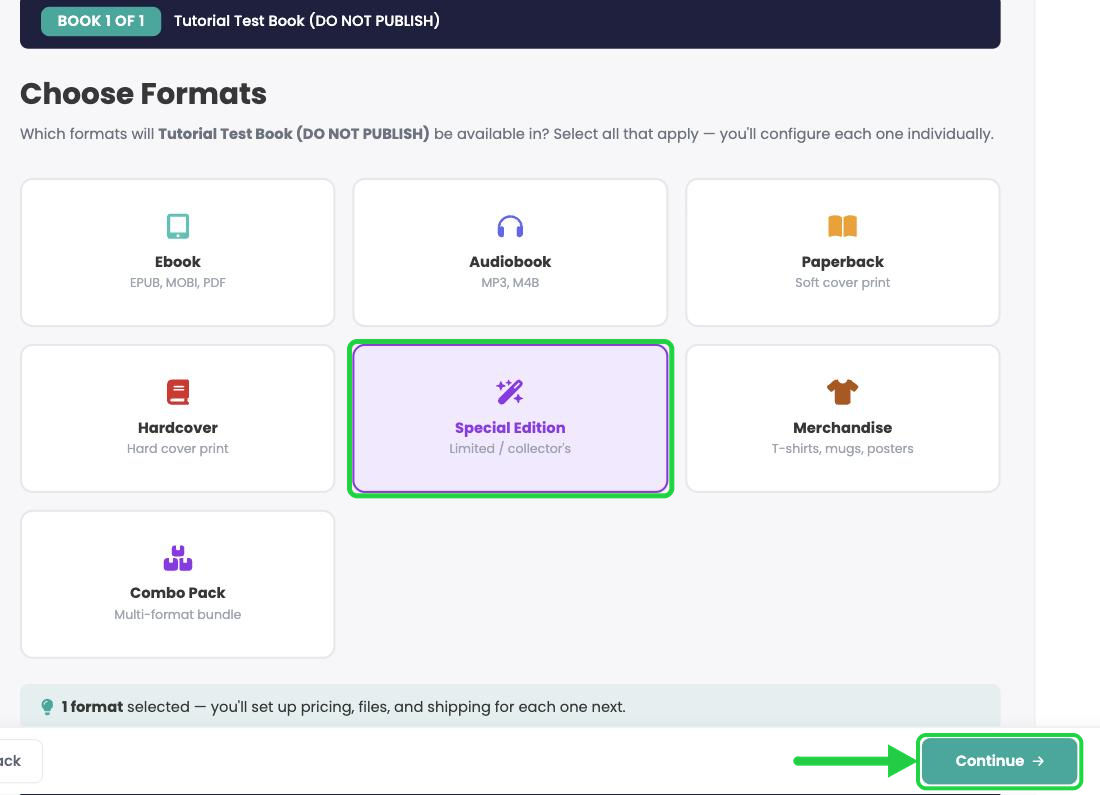Viewport: 1100px width, 795px height.
Task: Click the 'T-shirts, mugs, posters' subtitle
Action: [843, 448]
